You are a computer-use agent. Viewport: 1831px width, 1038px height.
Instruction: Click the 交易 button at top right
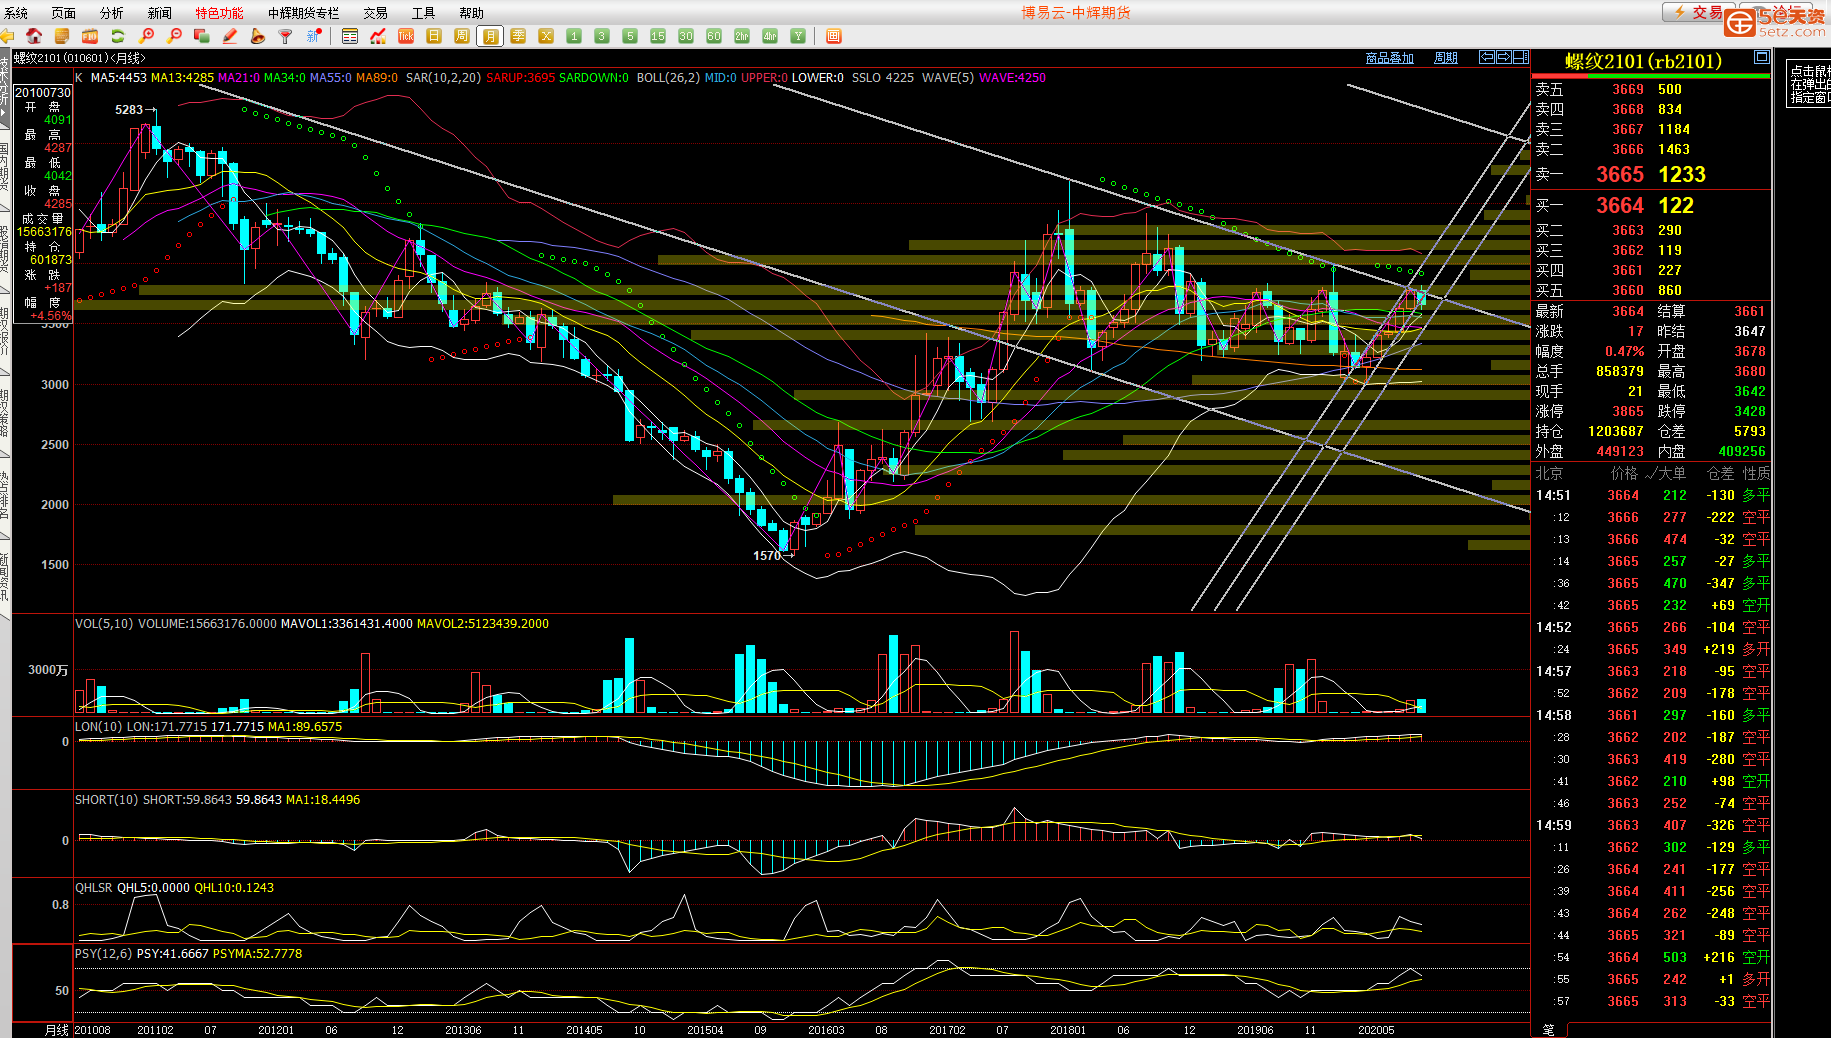tap(1695, 12)
